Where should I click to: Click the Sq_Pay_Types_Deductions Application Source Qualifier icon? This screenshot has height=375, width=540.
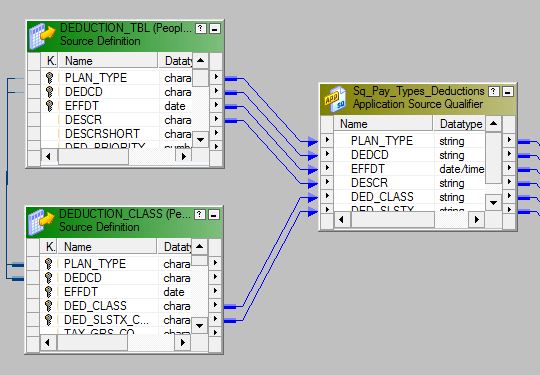[x=335, y=99]
